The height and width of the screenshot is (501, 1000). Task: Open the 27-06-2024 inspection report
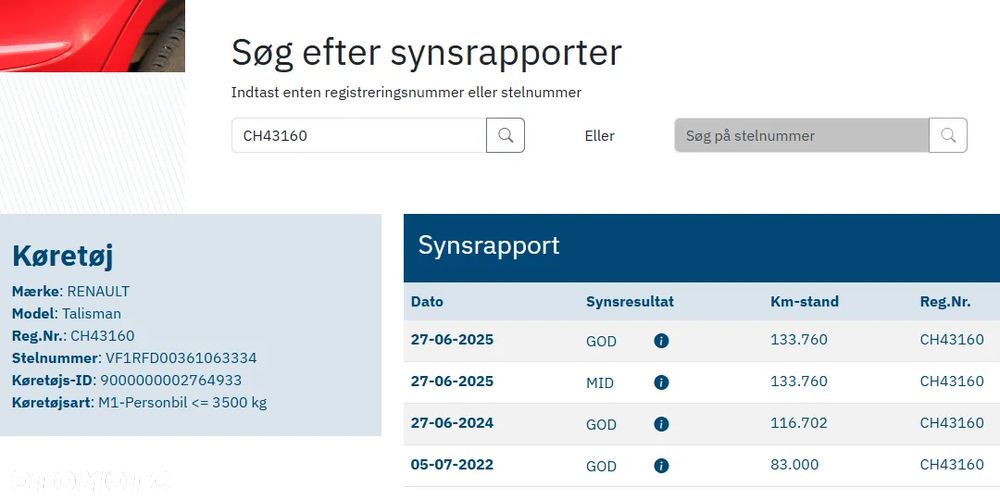pyautogui.click(x=452, y=423)
